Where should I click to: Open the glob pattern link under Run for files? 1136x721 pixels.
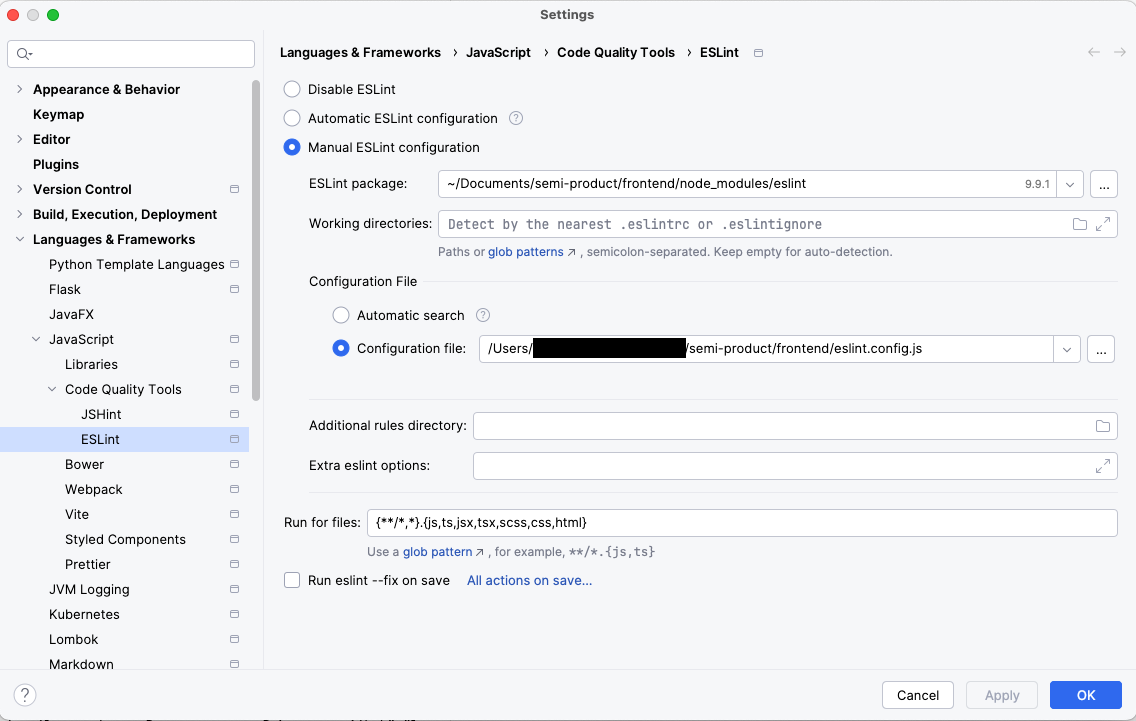click(x=438, y=552)
